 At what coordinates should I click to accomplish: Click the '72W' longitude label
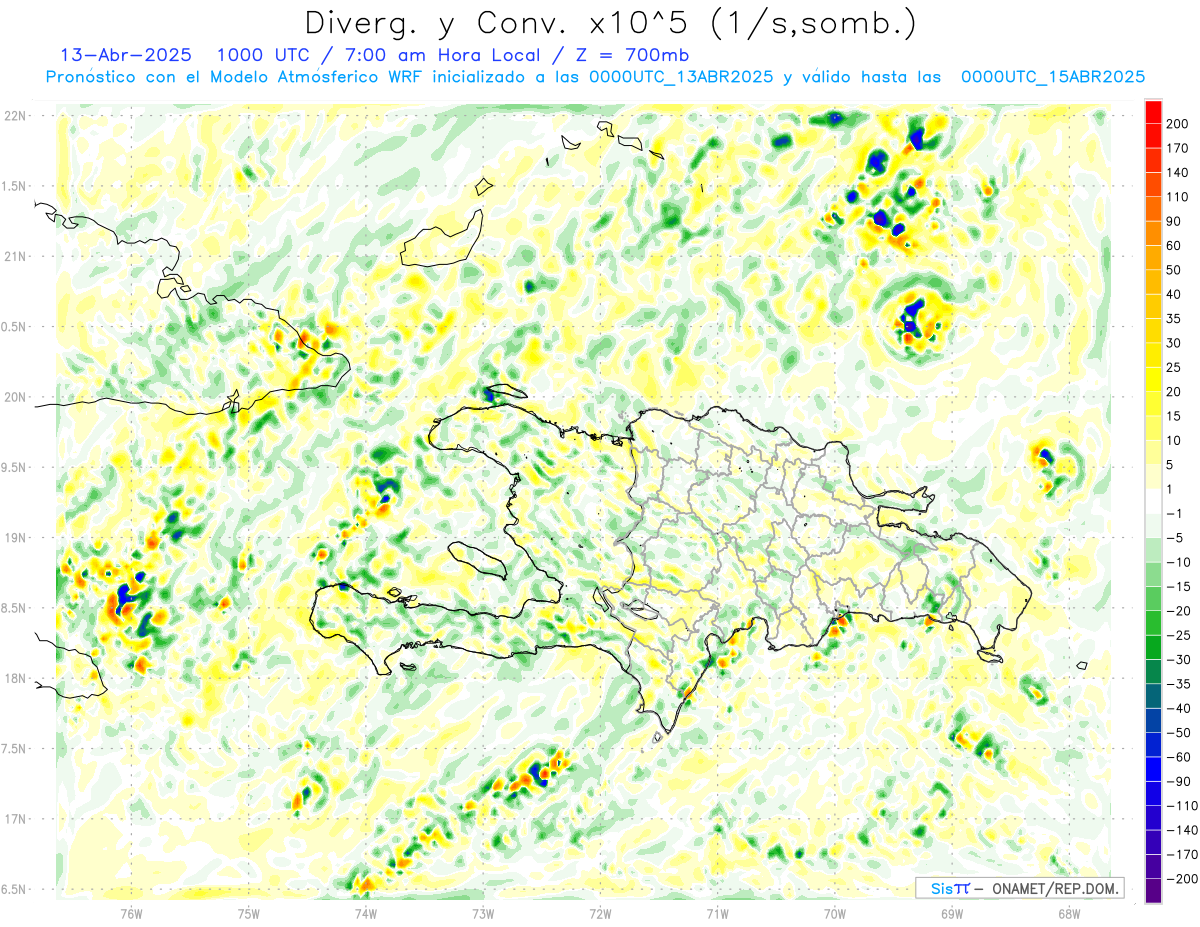[x=600, y=913]
